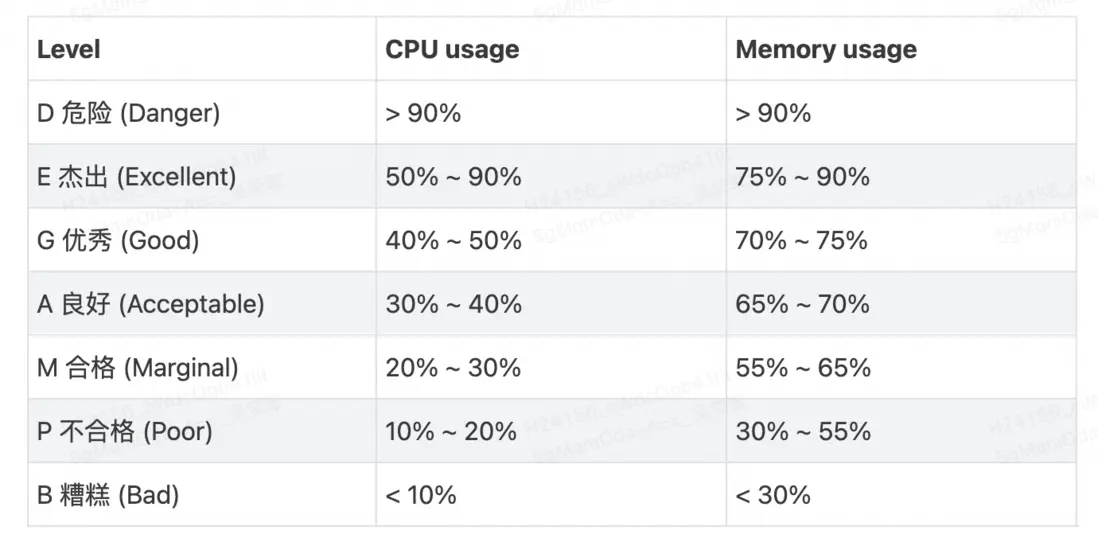Click the 75% ~ 90% Memory usage cell

coord(802,177)
